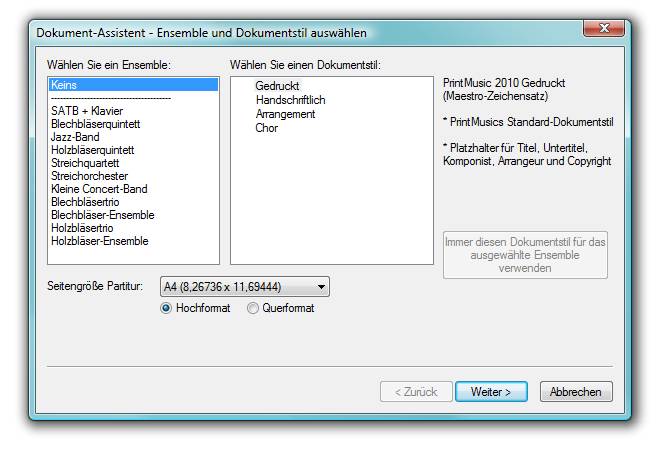Click 'Immer diesen Dokumentstil' button

point(525,255)
